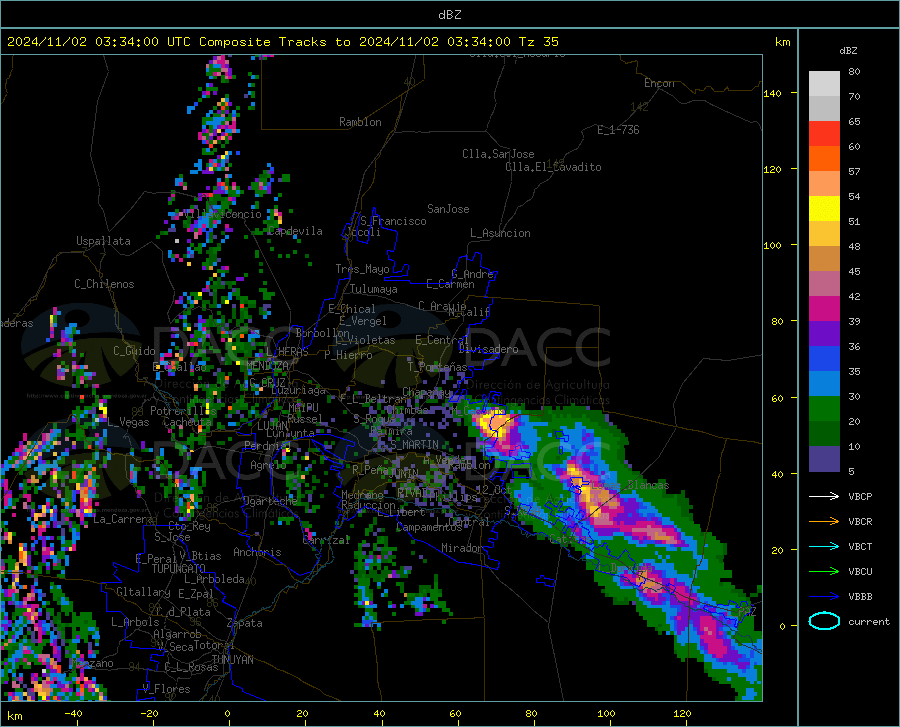Click the white VBCP arrow in legend

pos(824,496)
